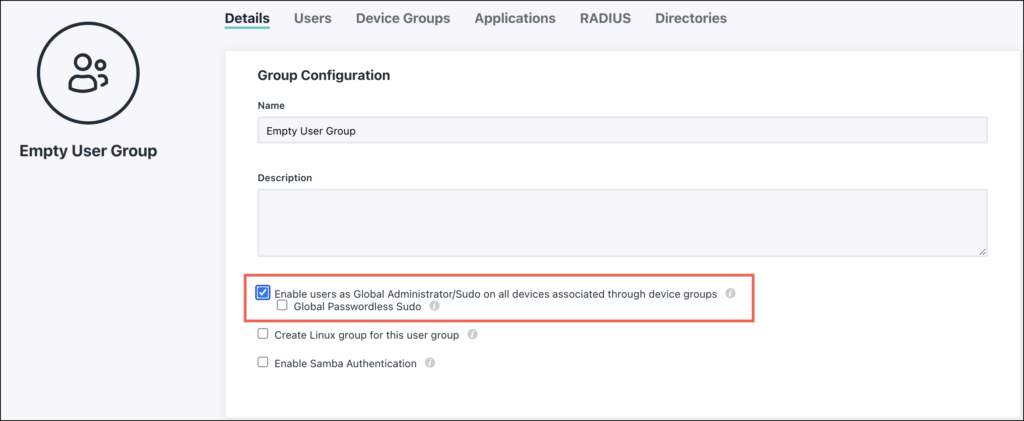Enable Global Passwordless Sudo checkbox
The height and width of the screenshot is (421, 1024).
point(282,306)
